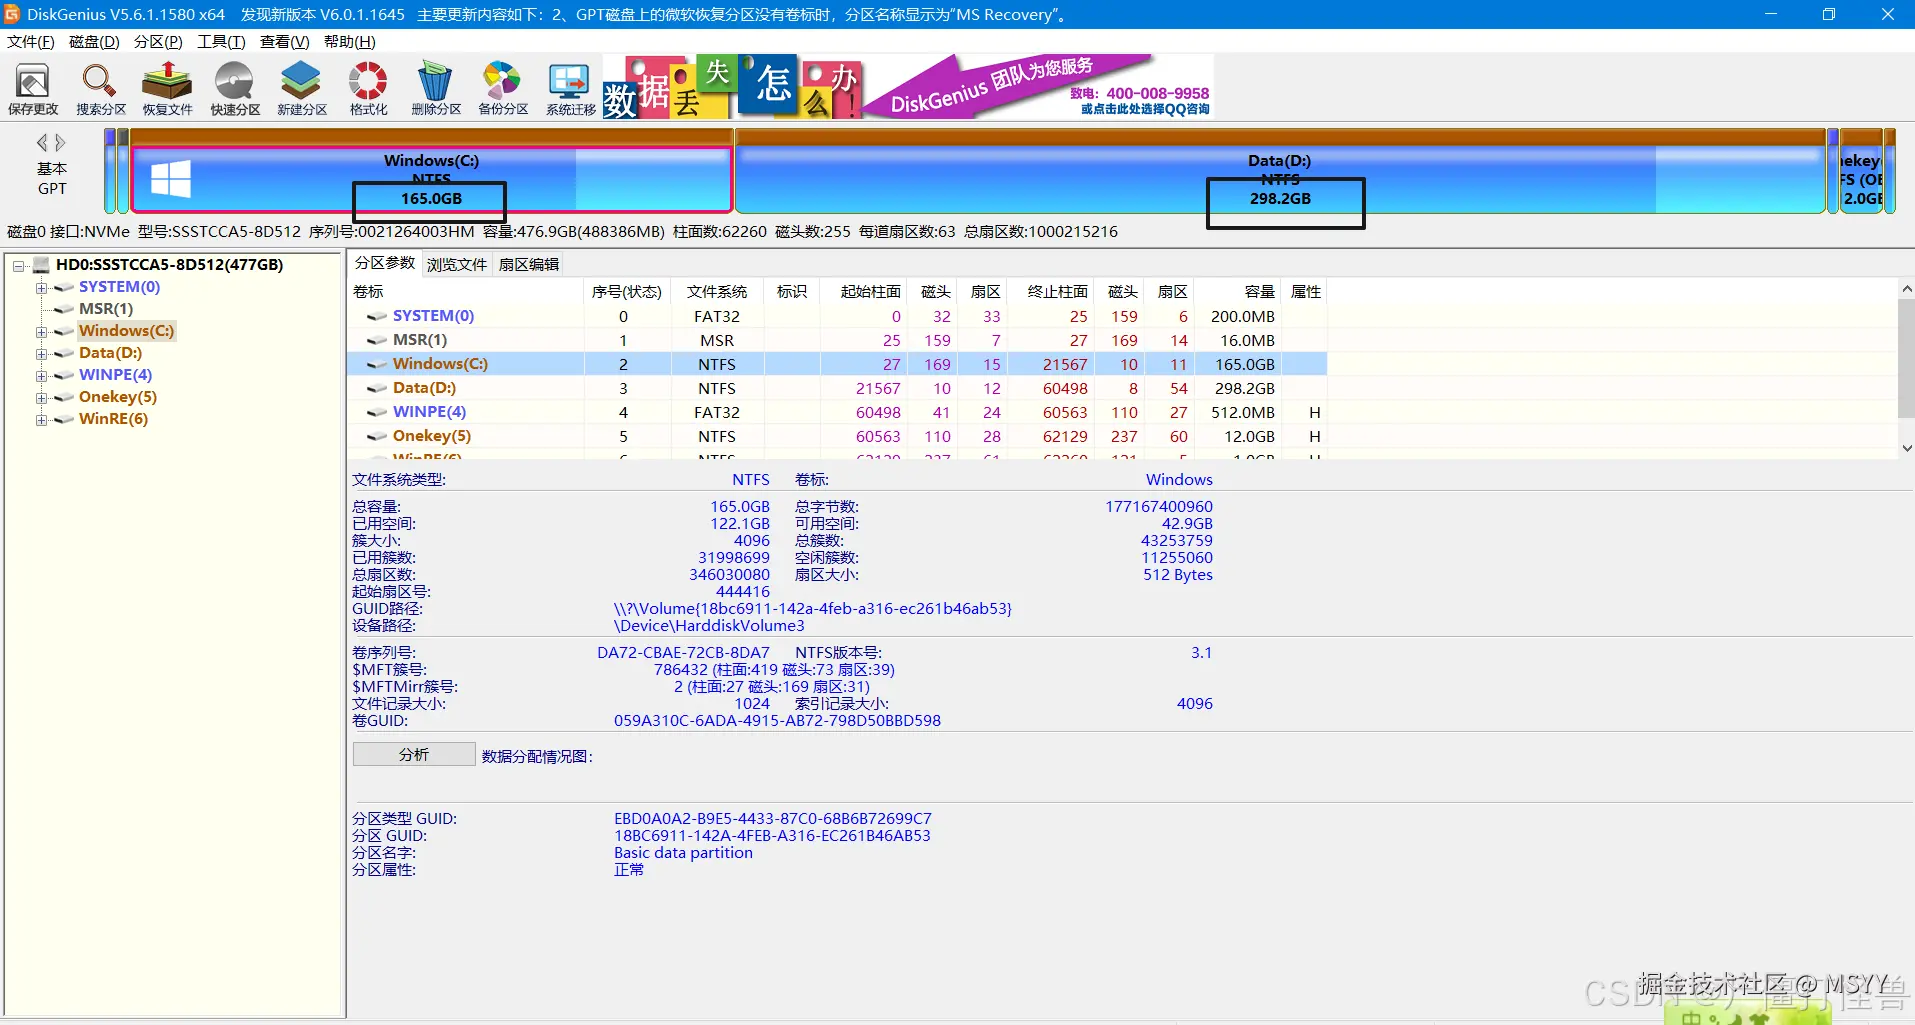Viewport: 1915px width, 1025px height.
Task: Click the 删除分区 delete partition icon
Action: (x=436, y=89)
